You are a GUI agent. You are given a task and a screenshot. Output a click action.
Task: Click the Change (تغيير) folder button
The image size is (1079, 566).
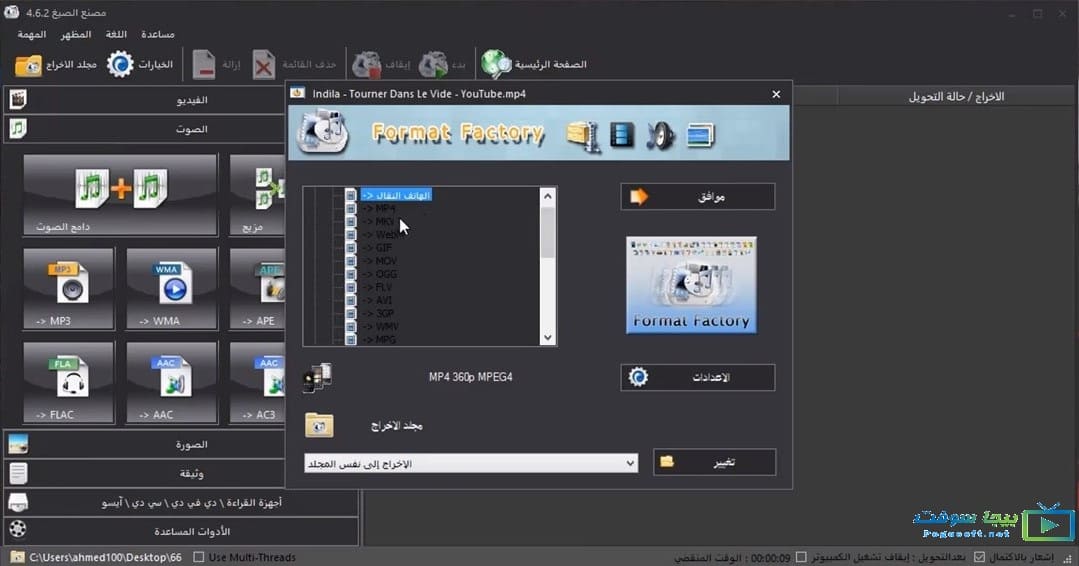714,462
